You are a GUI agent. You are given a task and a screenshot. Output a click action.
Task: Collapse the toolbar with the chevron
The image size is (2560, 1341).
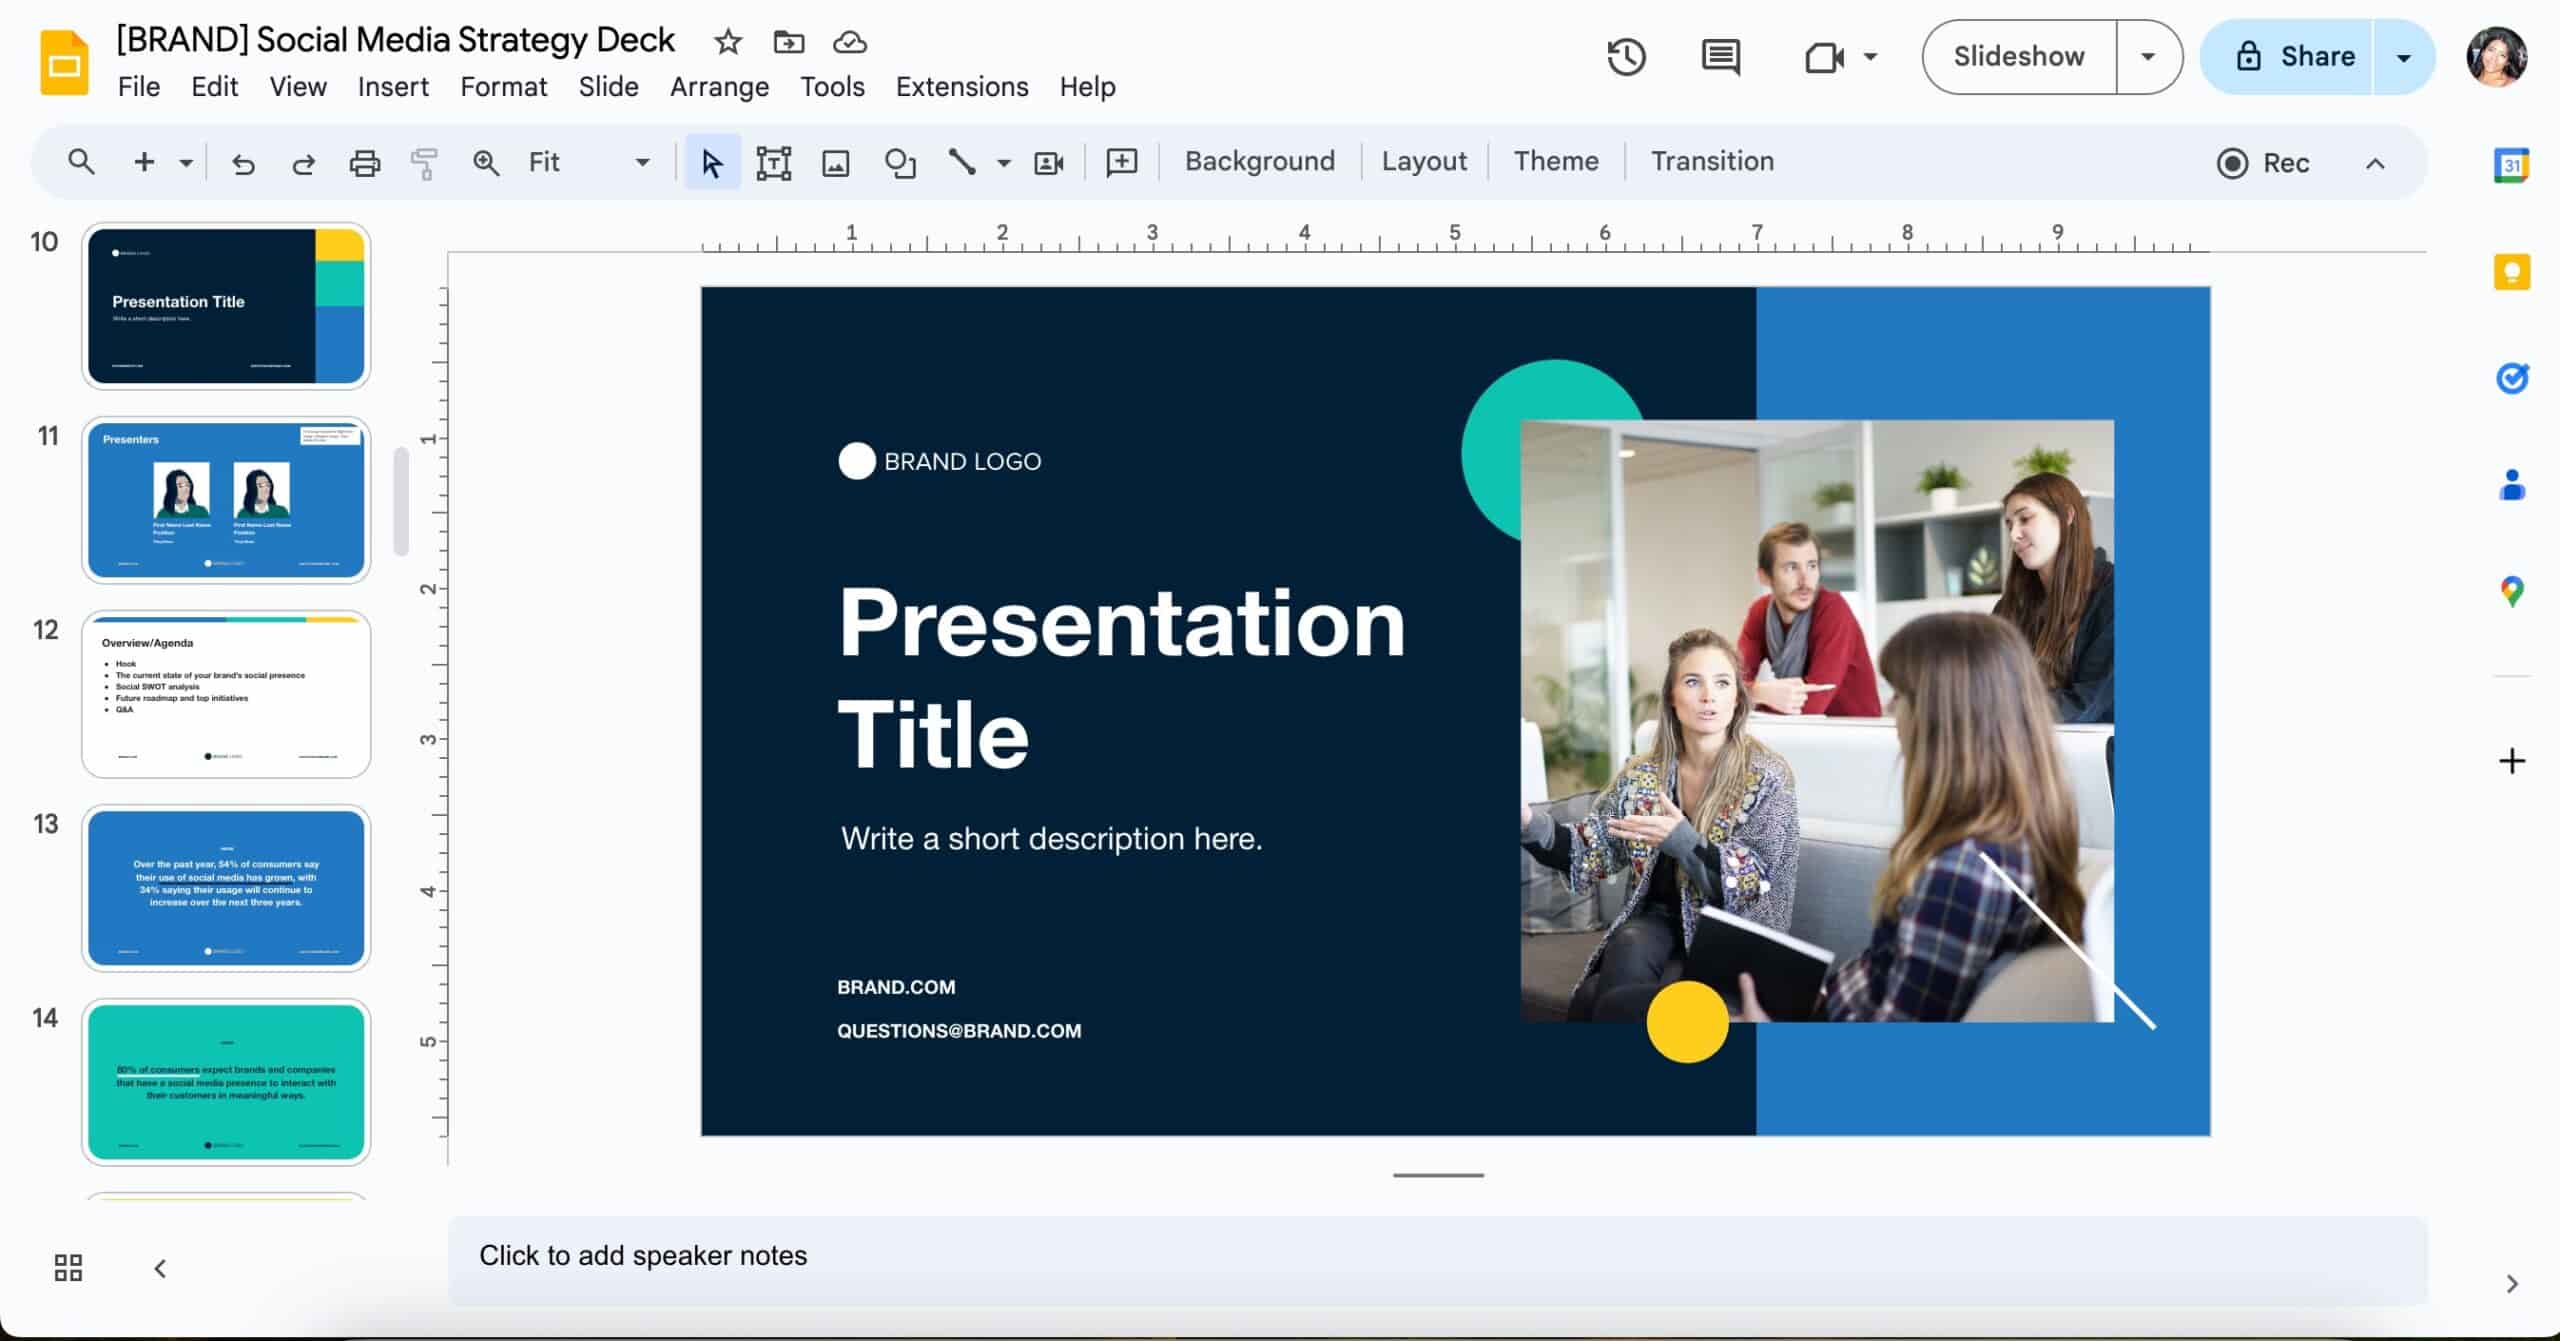tap(2377, 163)
